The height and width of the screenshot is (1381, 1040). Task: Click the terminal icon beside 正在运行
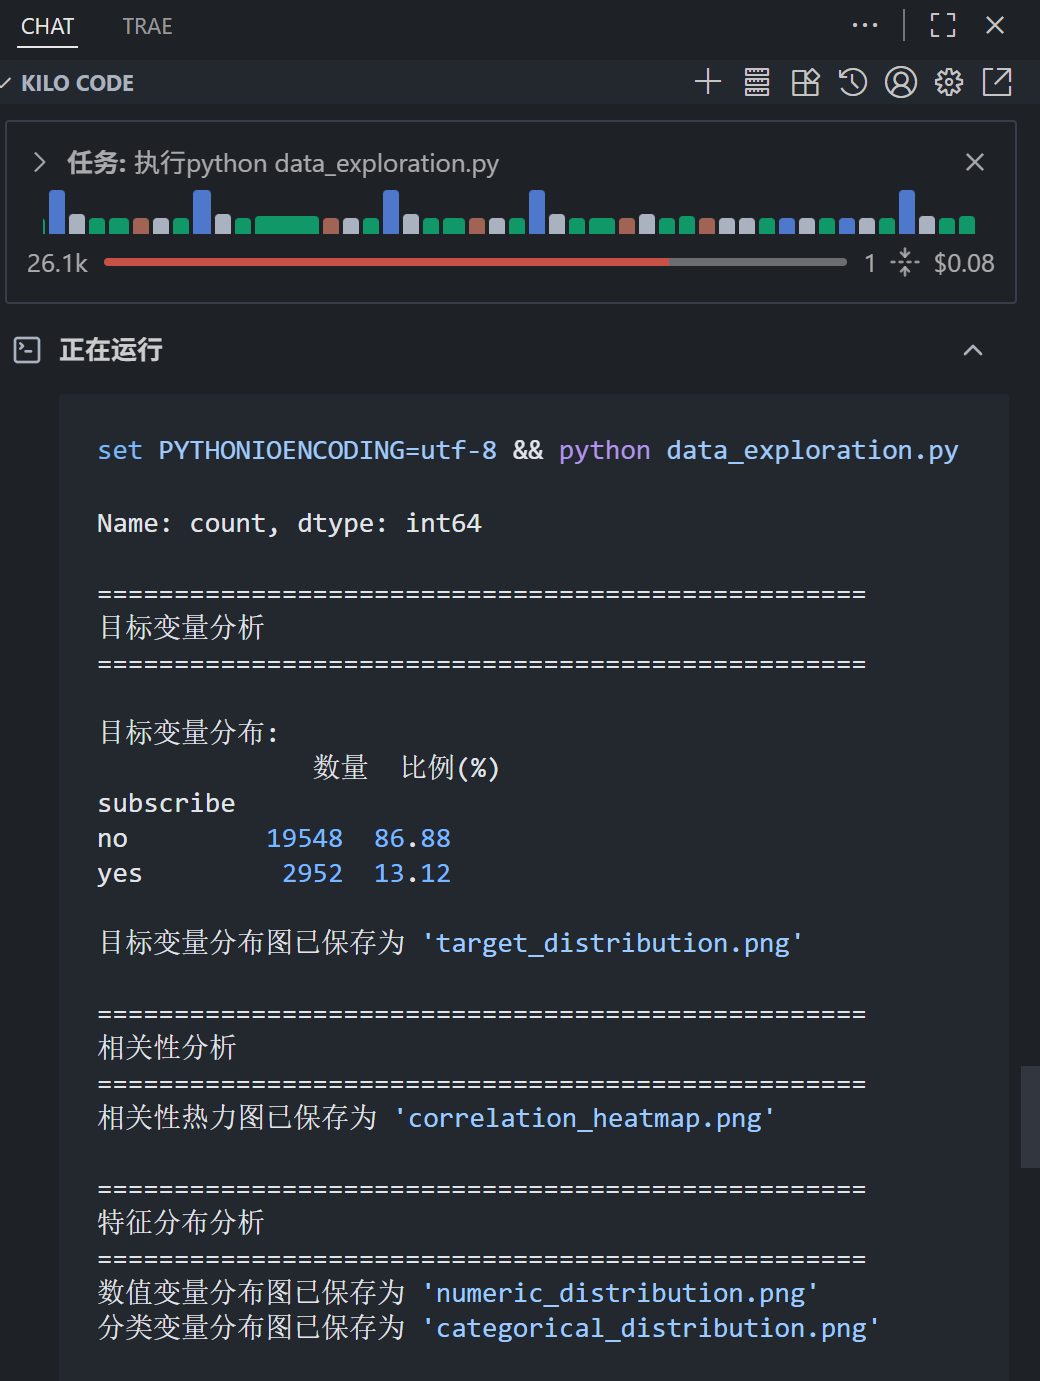26,350
